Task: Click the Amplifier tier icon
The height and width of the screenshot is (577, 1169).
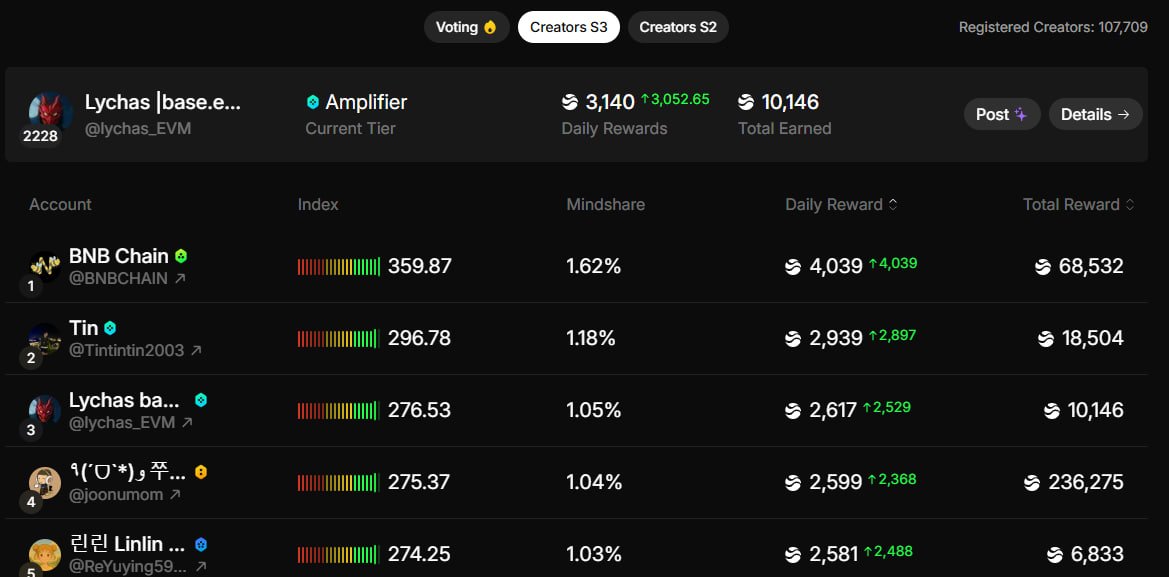Action: (x=313, y=102)
